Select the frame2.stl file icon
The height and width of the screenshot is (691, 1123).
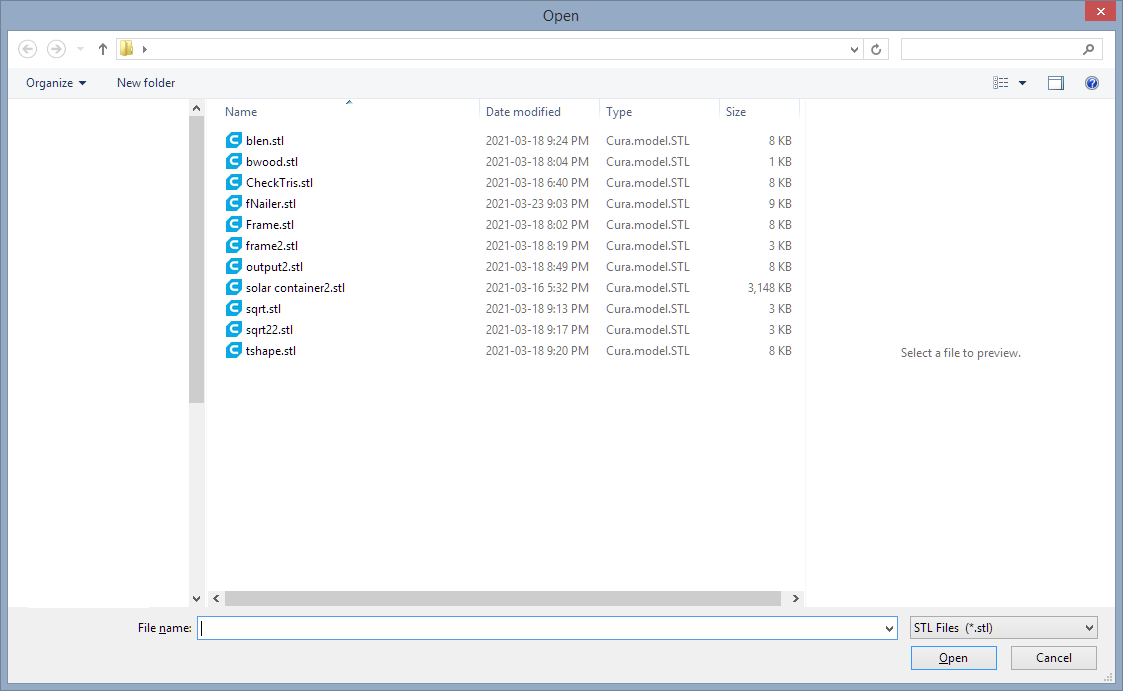coord(233,246)
